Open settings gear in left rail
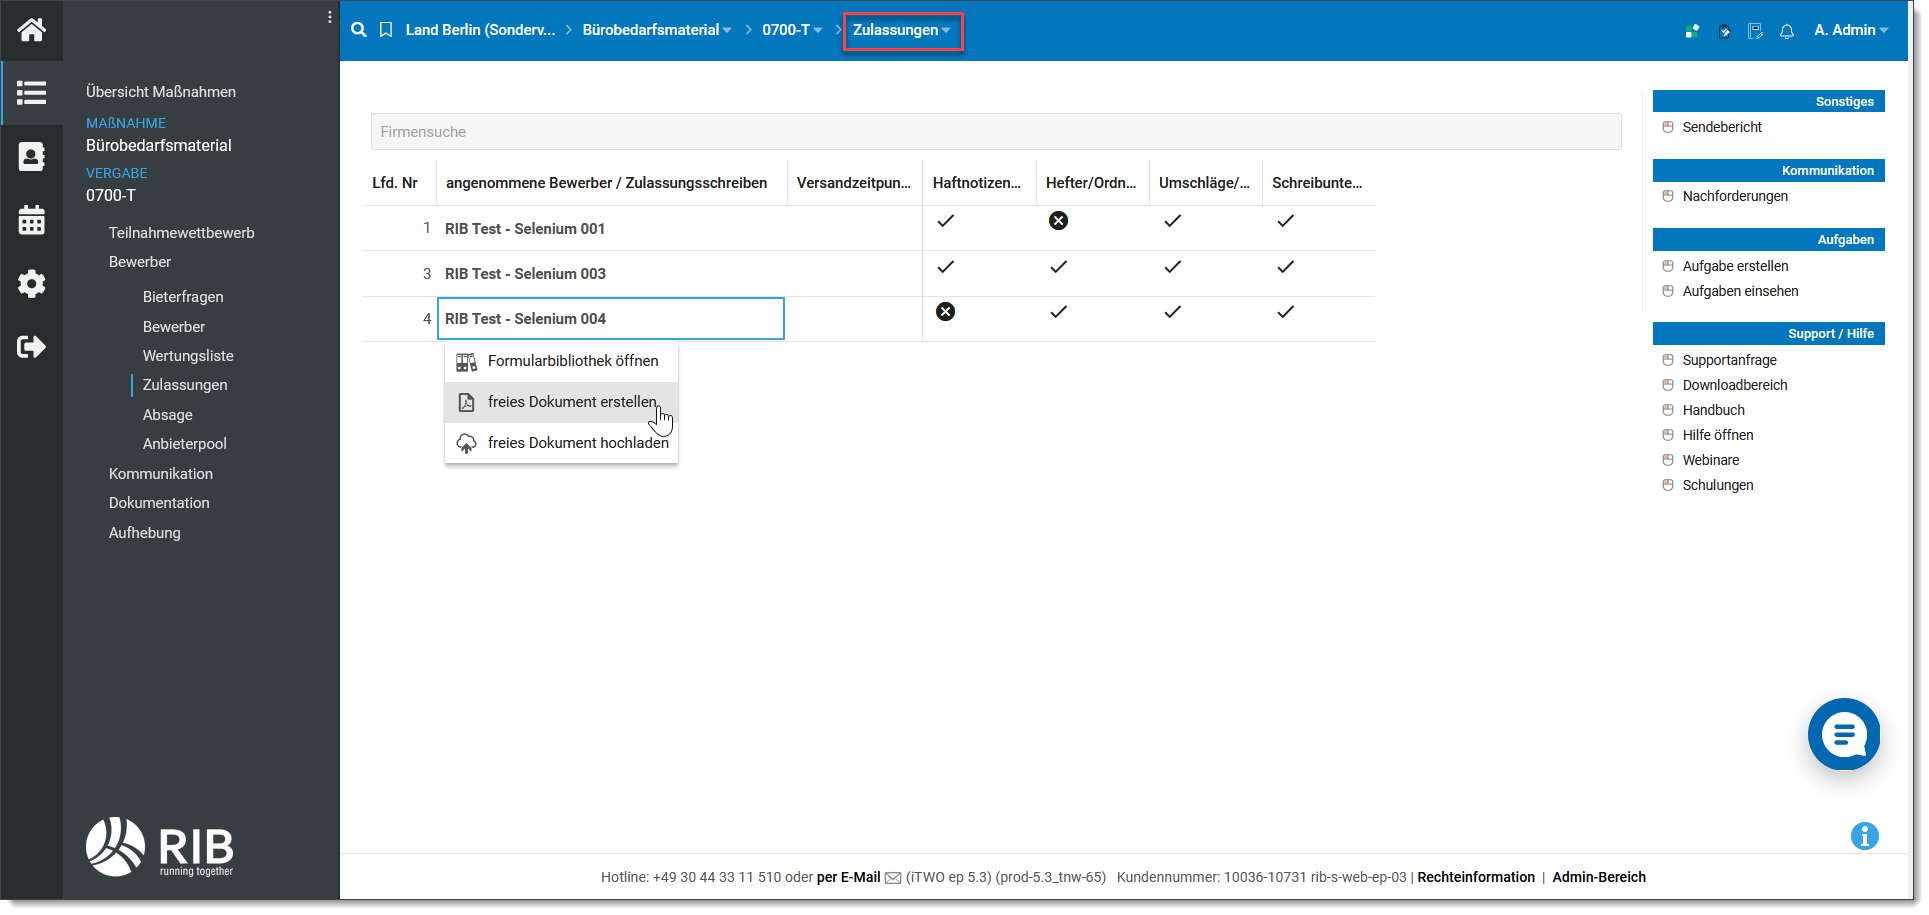 pos(31,284)
